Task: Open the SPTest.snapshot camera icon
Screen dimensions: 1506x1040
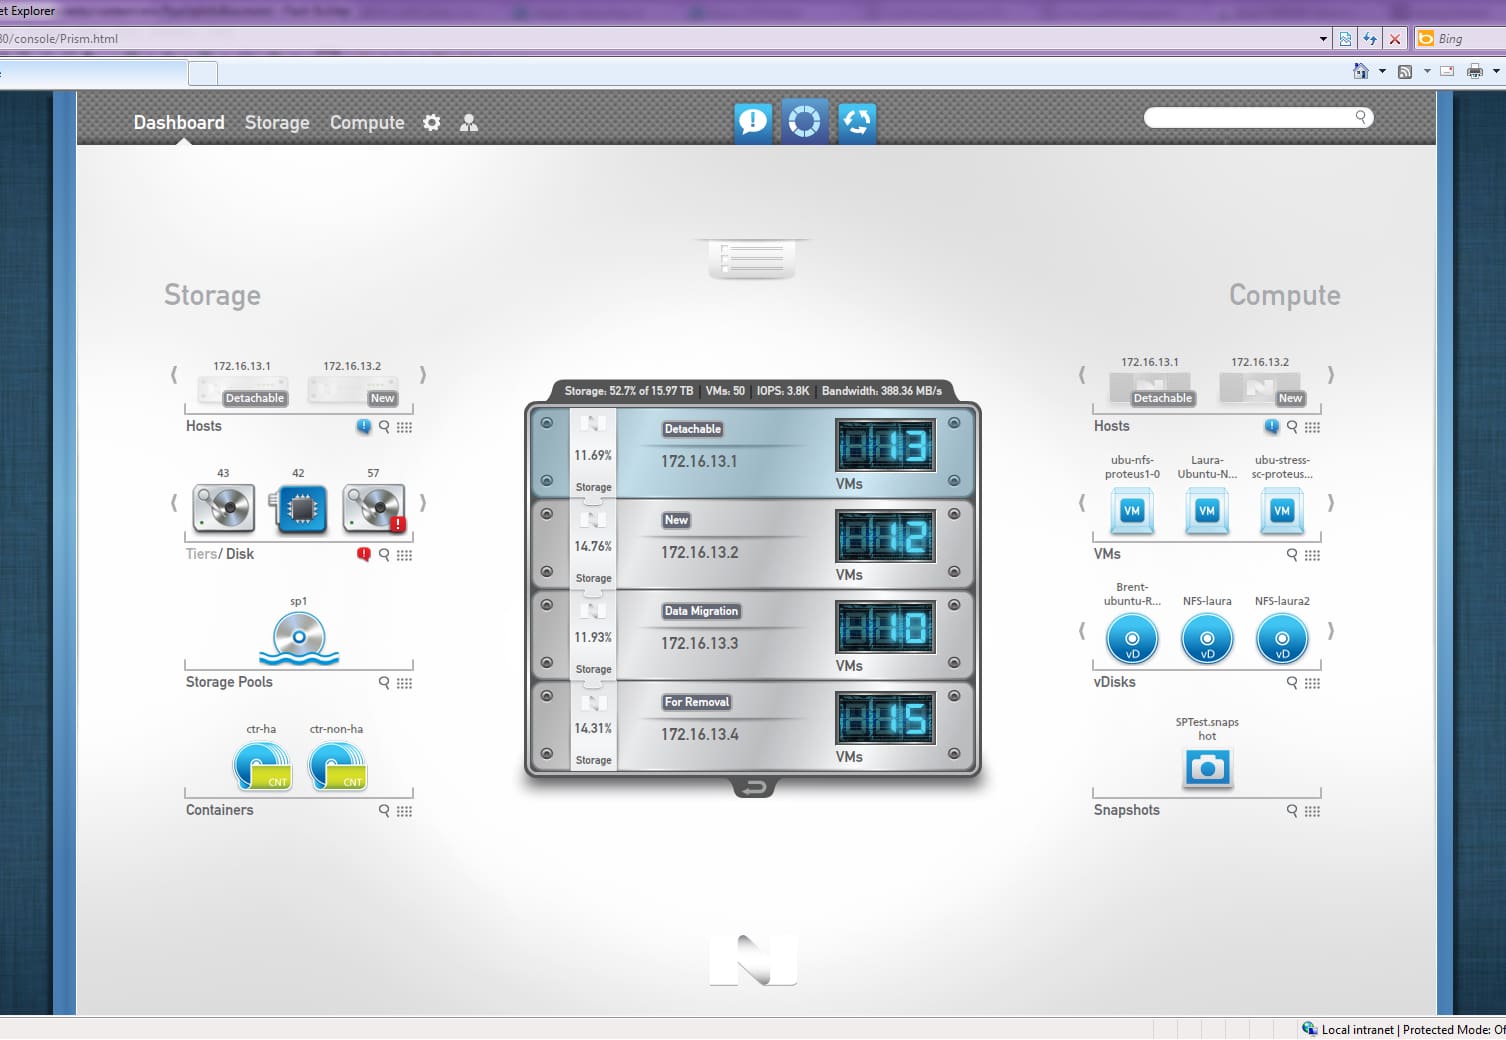Action: click(1207, 768)
